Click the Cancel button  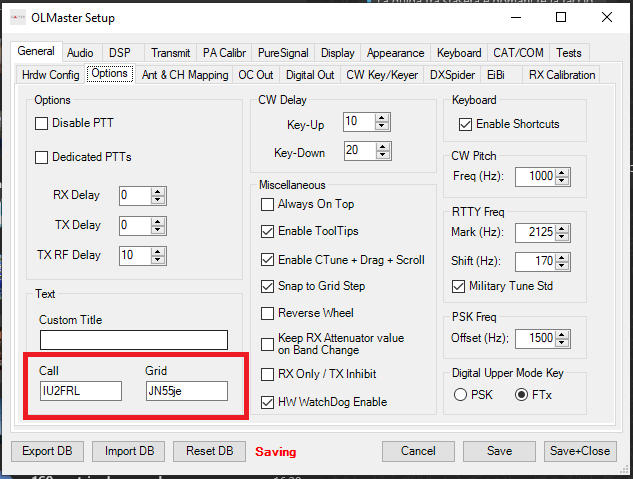pyautogui.click(x=418, y=451)
